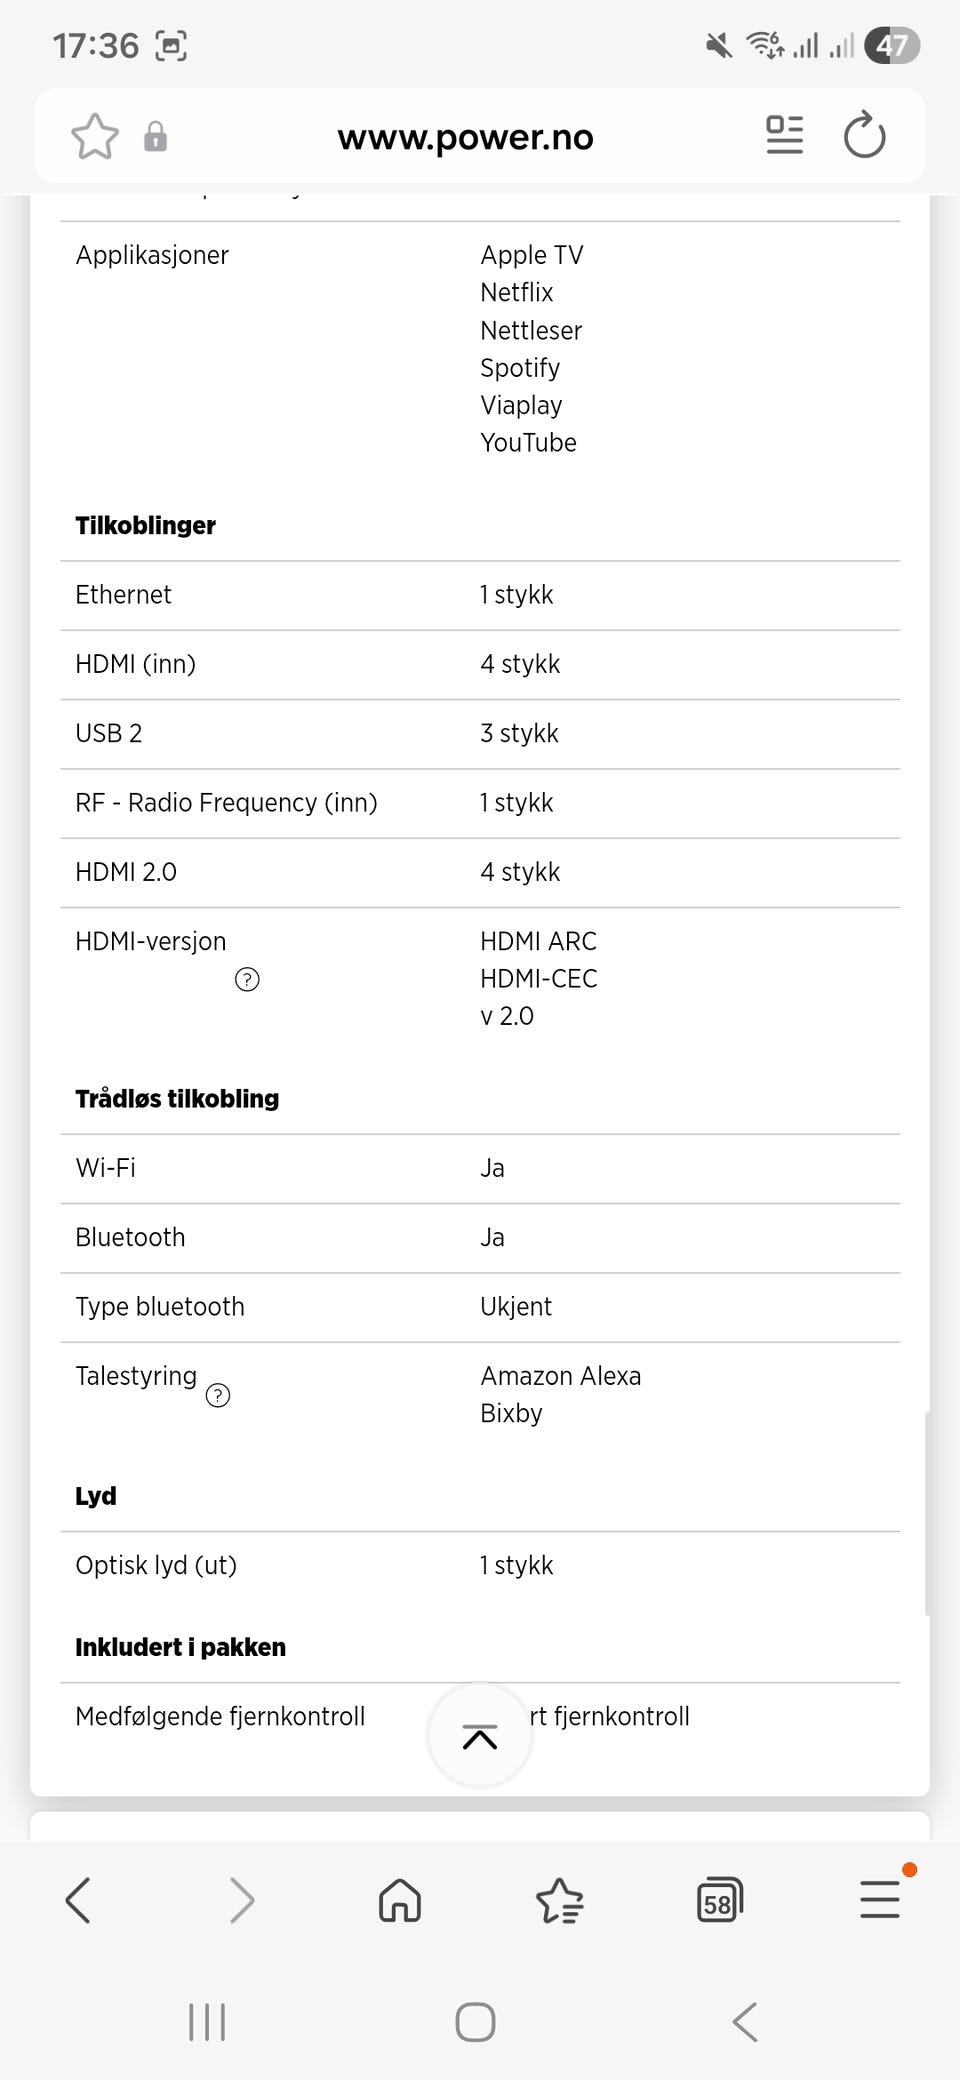
Task: Open the tab switcher showing 58 tabs
Action: (719, 1900)
